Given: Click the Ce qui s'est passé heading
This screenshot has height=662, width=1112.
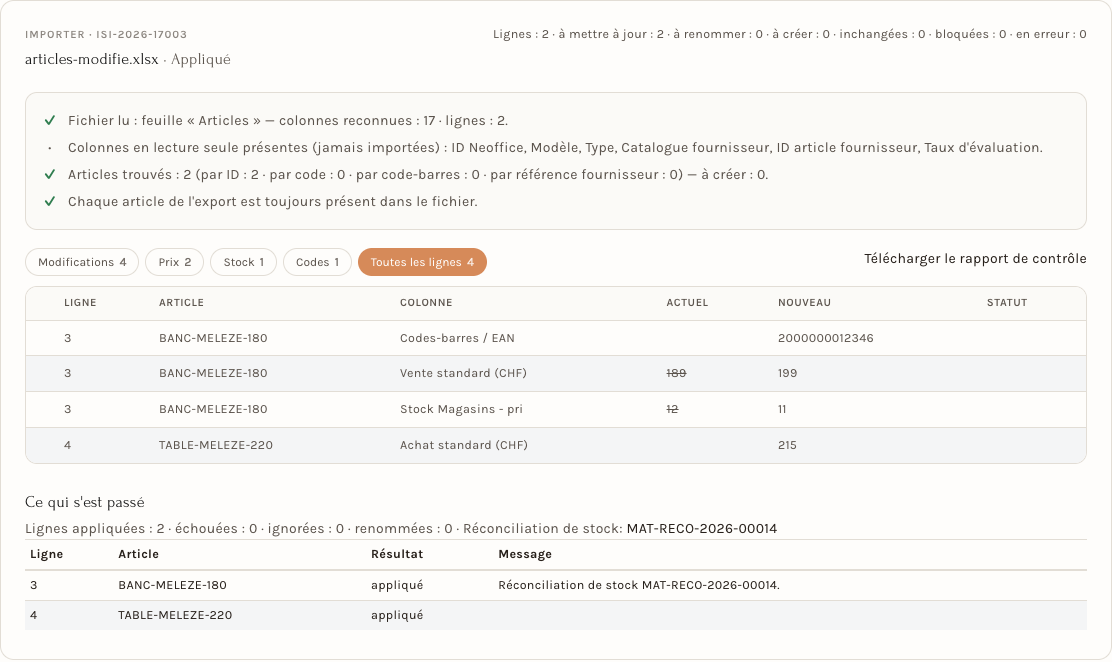Looking at the screenshot, I should pos(84,502).
